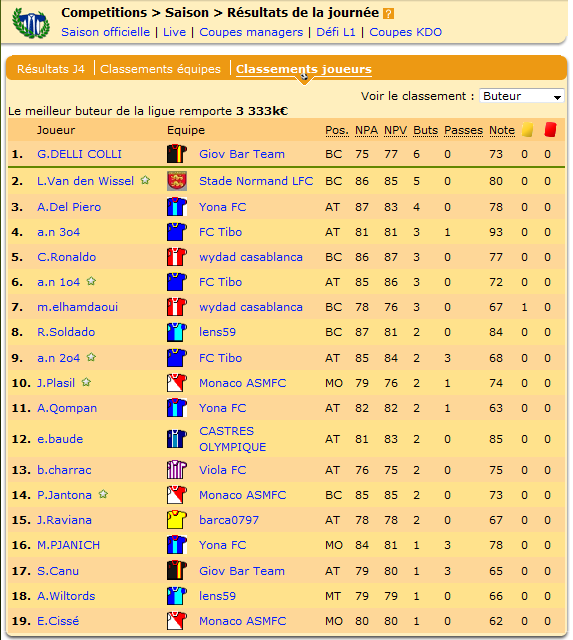Click Monaco ASMFC jersey in P.Jantona row
Screen dimensions: 573x640
pyautogui.click(x=177, y=495)
